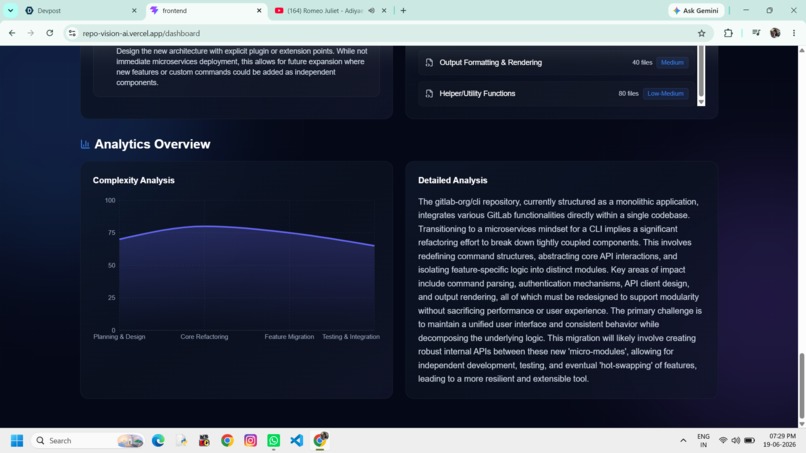
Task: Click the Medium complexity badge
Action: click(x=672, y=62)
